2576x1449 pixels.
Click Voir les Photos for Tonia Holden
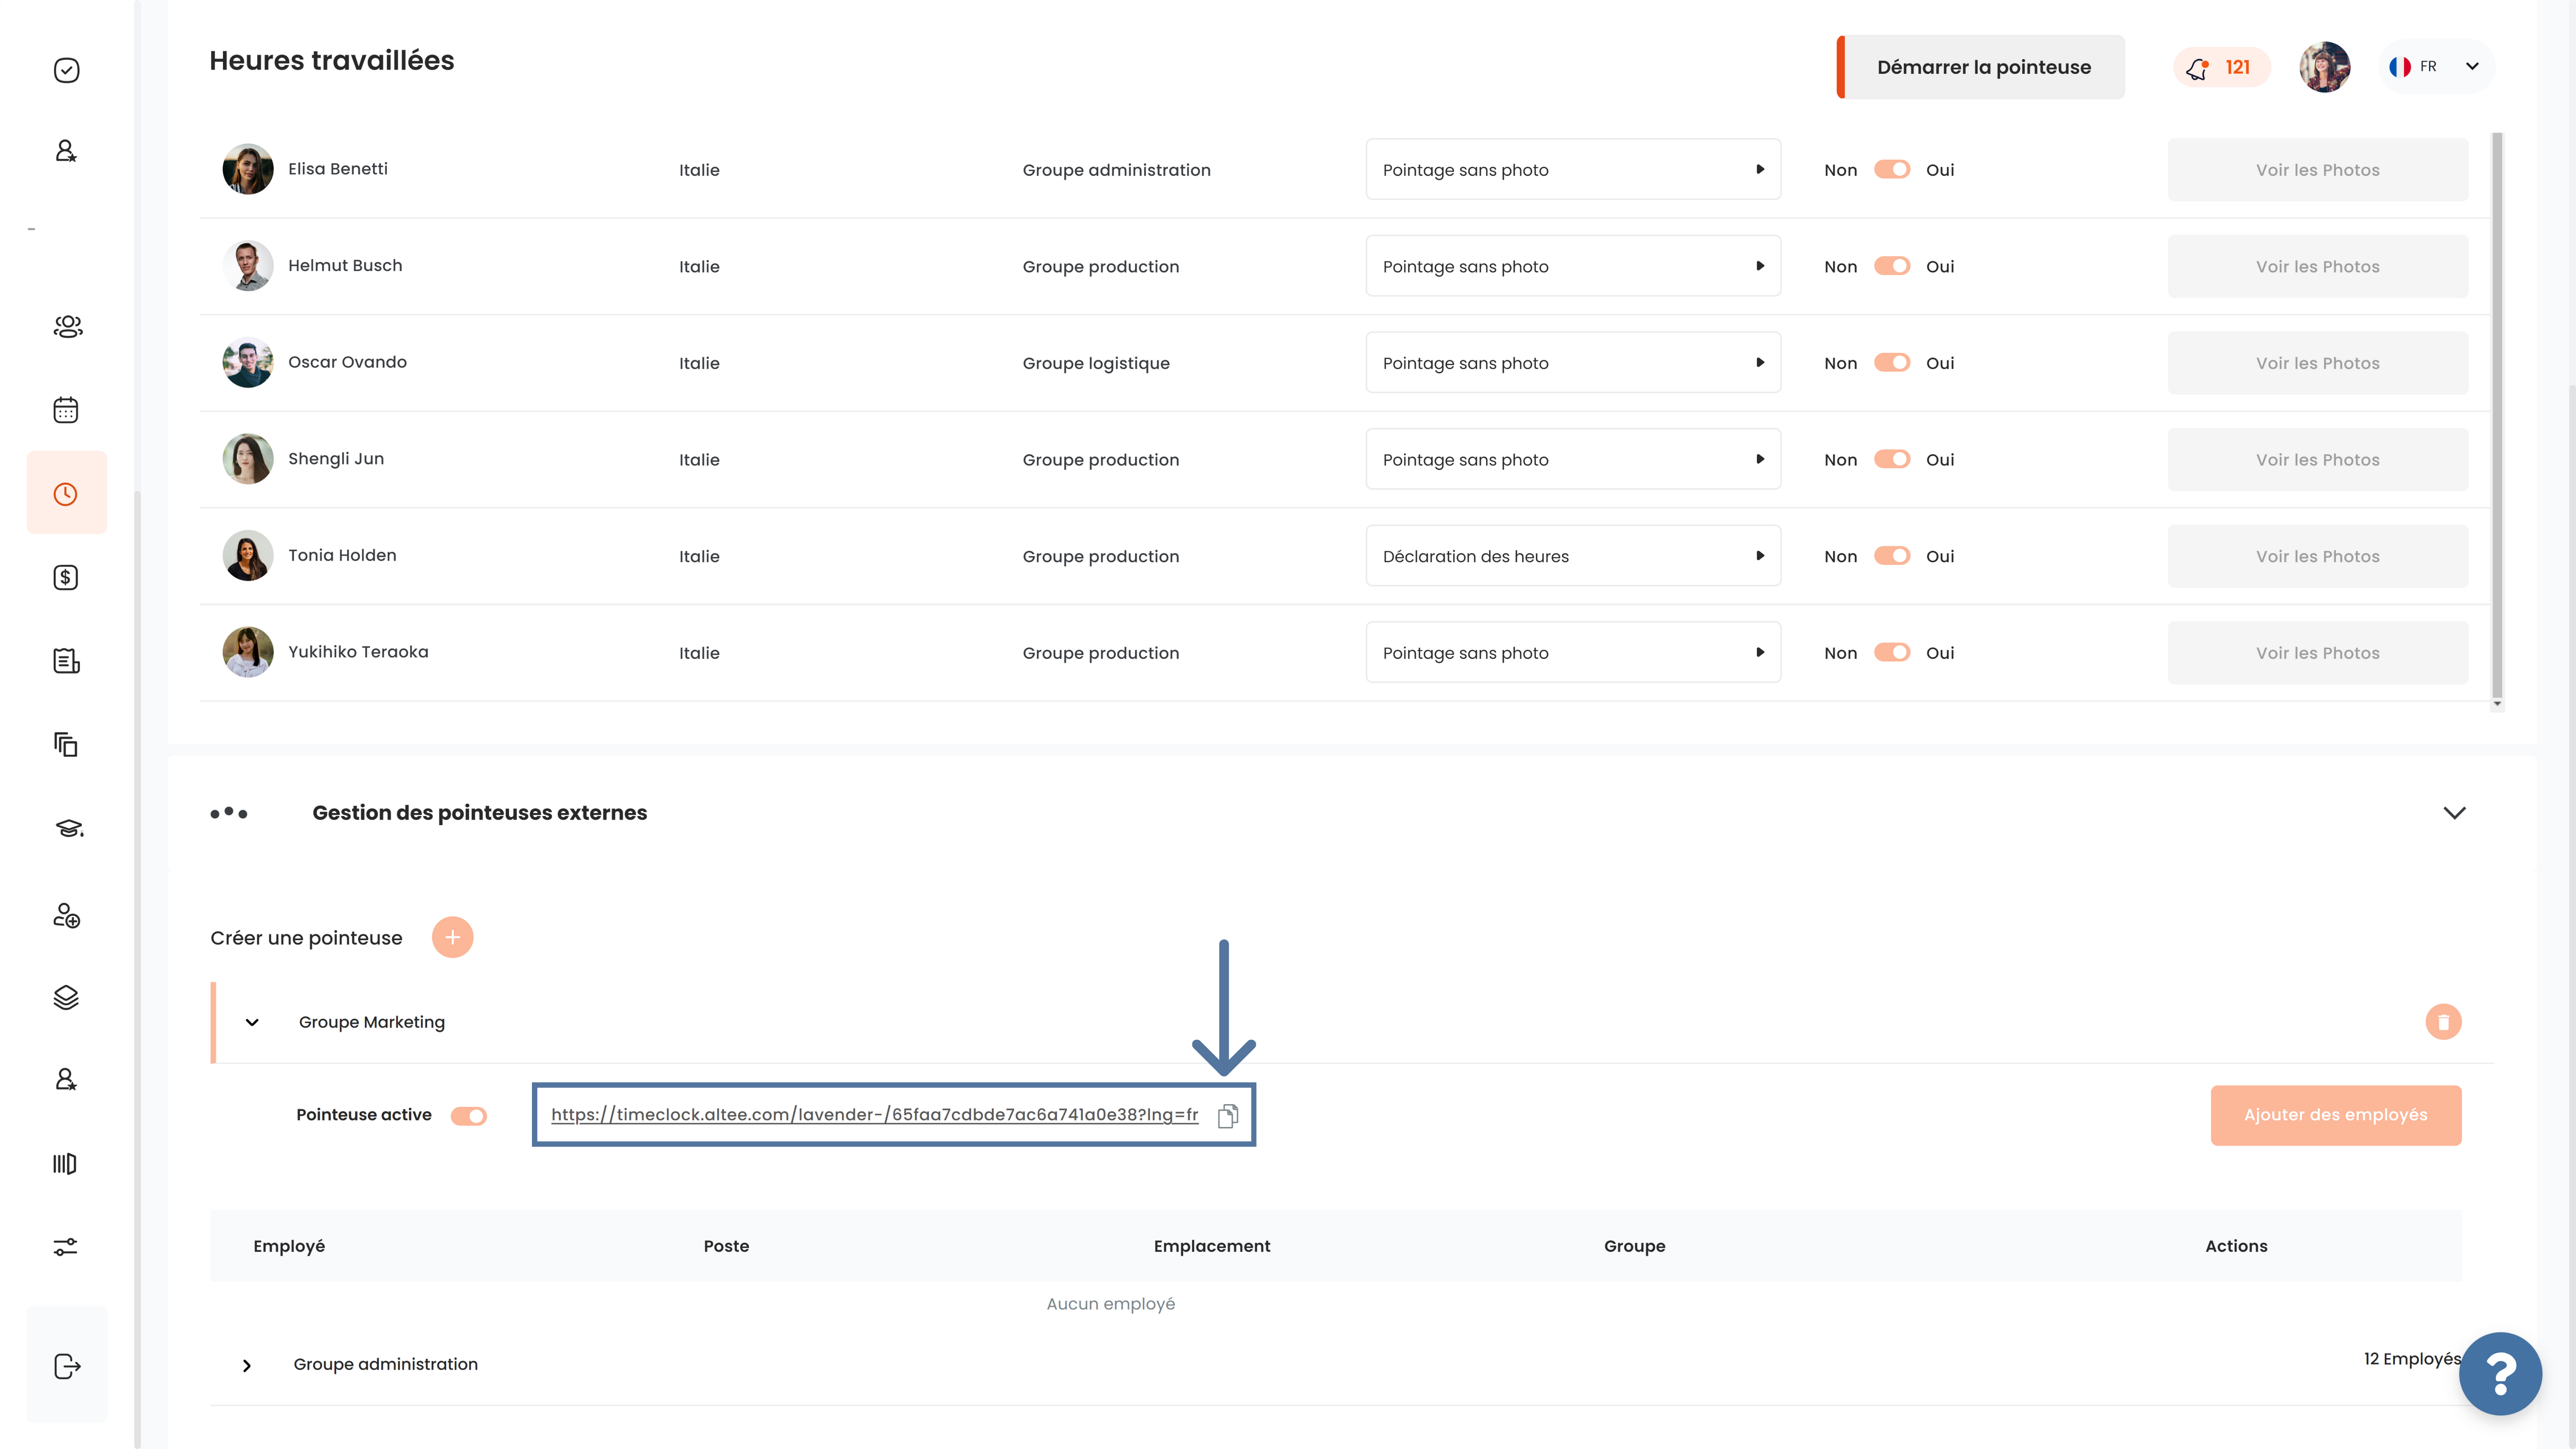pos(2317,556)
